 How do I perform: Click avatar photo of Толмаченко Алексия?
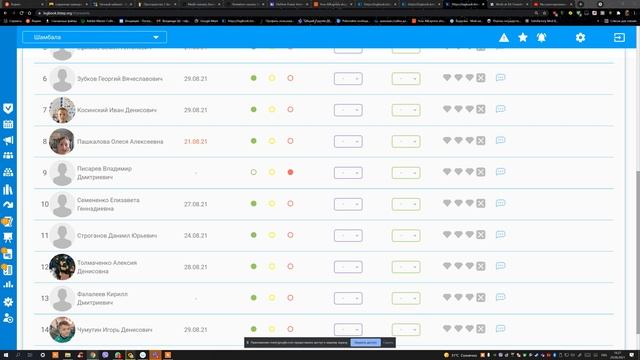pos(62,267)
